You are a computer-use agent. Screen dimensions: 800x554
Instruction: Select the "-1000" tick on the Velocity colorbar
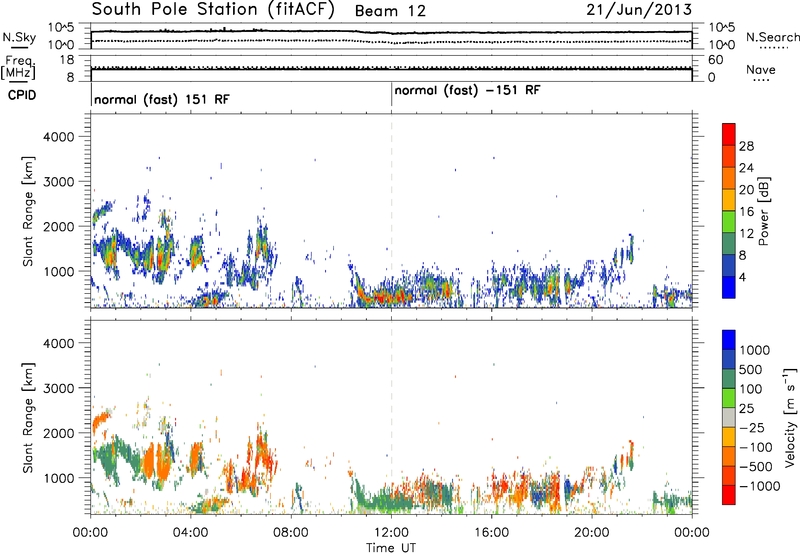point(760,486)
